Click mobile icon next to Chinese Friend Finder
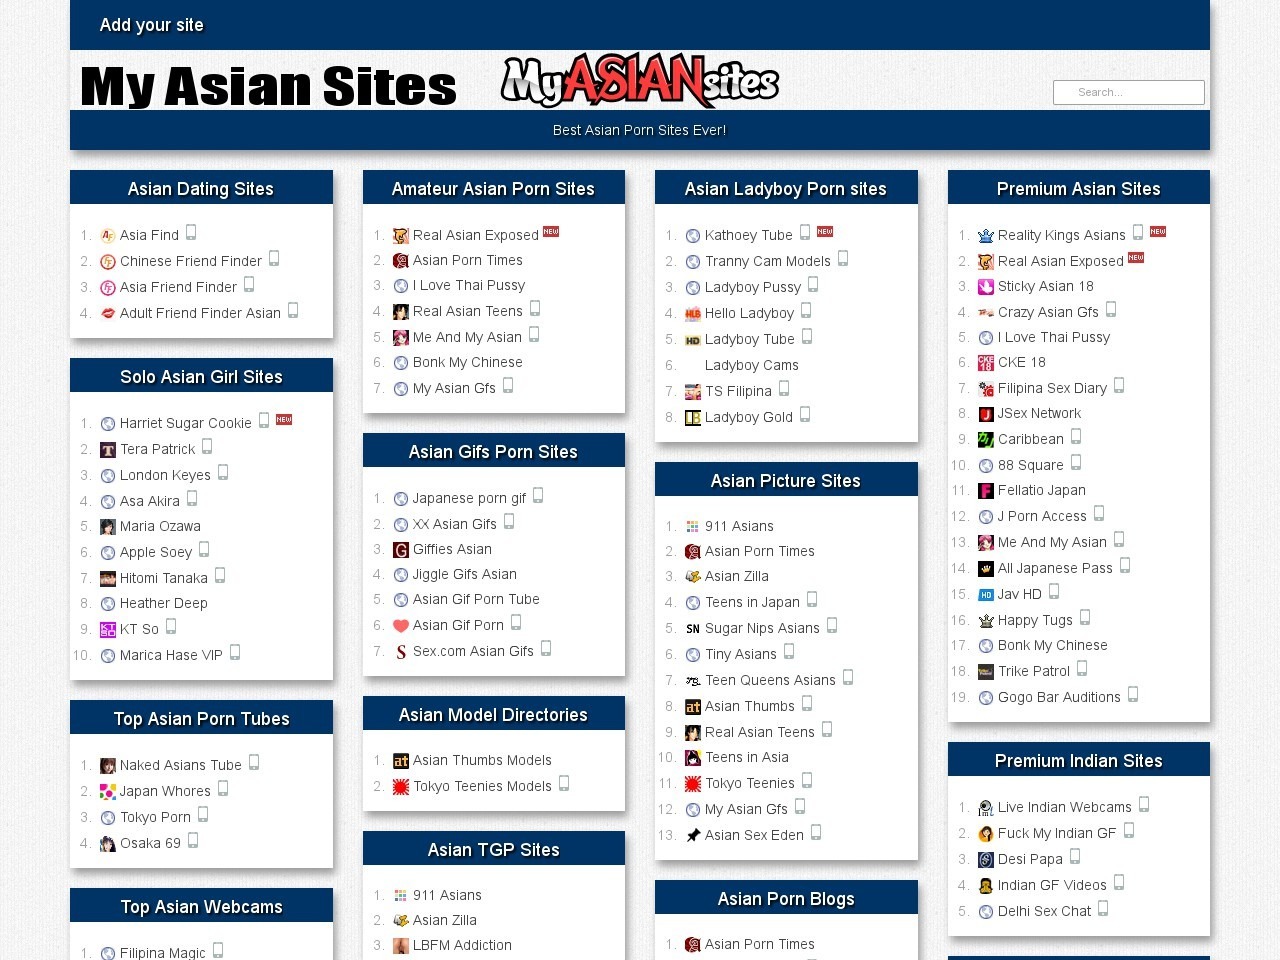The height and width of the screenshot is (960, 1280). [274, 259]
